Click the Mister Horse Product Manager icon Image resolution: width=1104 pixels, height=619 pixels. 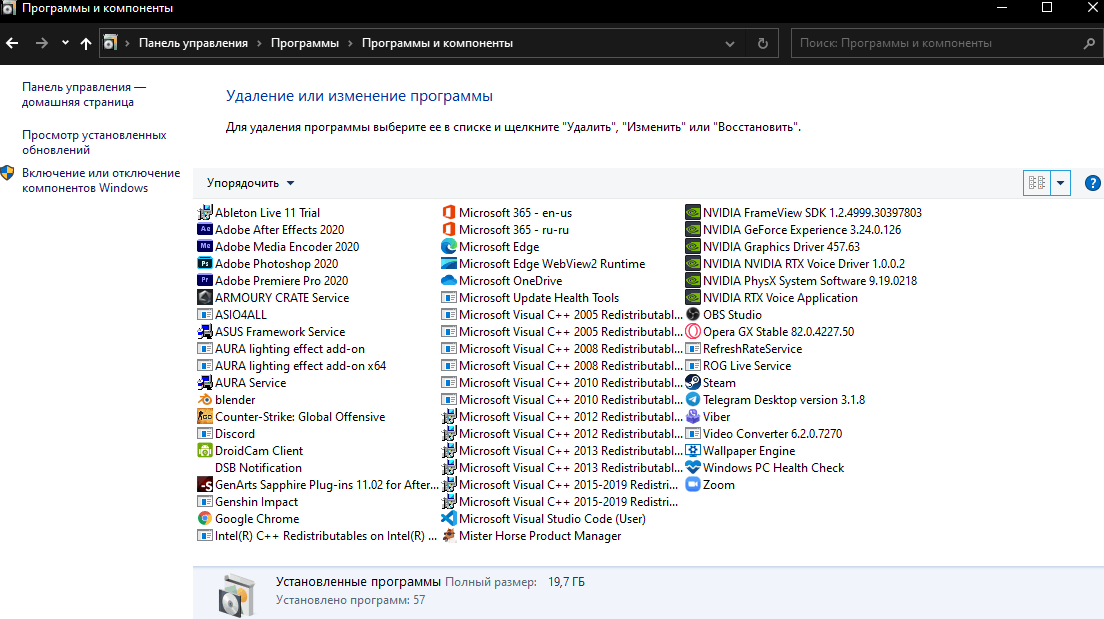pos(448,535)
